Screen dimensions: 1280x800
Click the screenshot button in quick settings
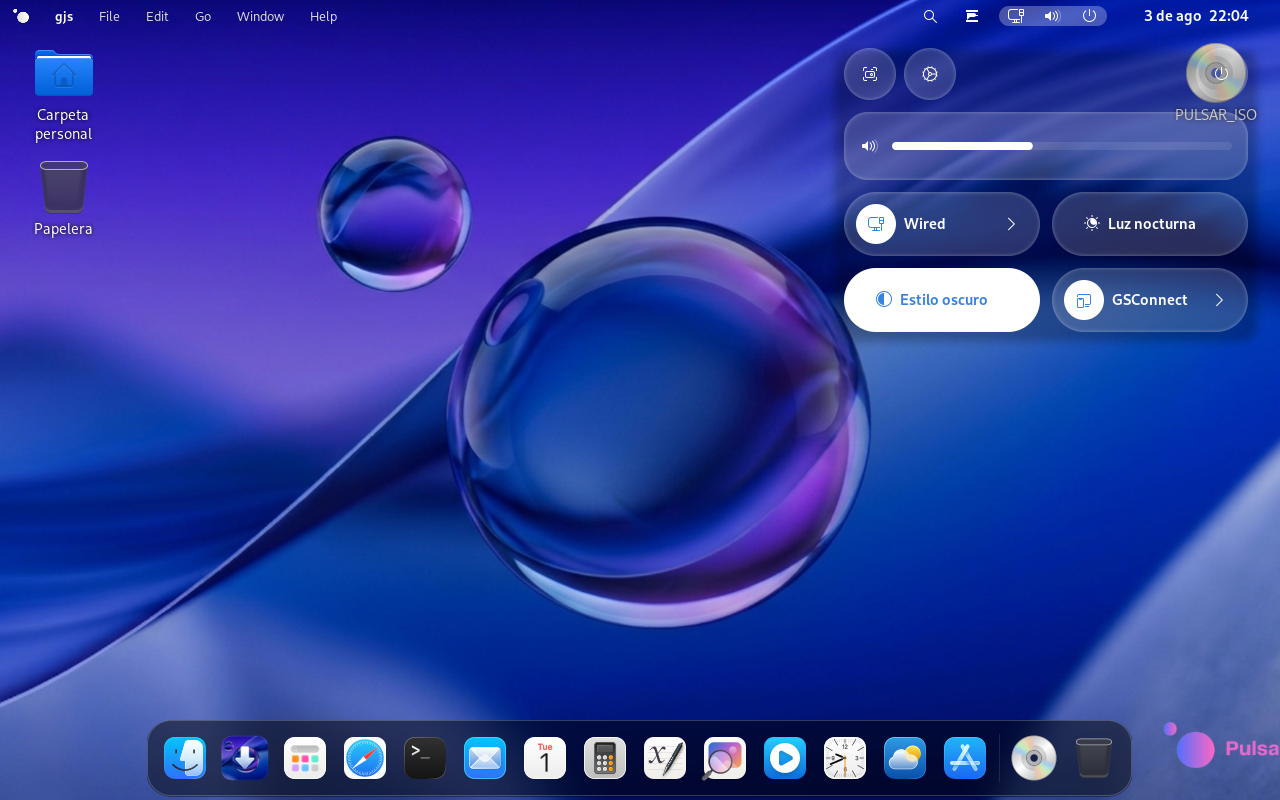(x=870, y=74)
